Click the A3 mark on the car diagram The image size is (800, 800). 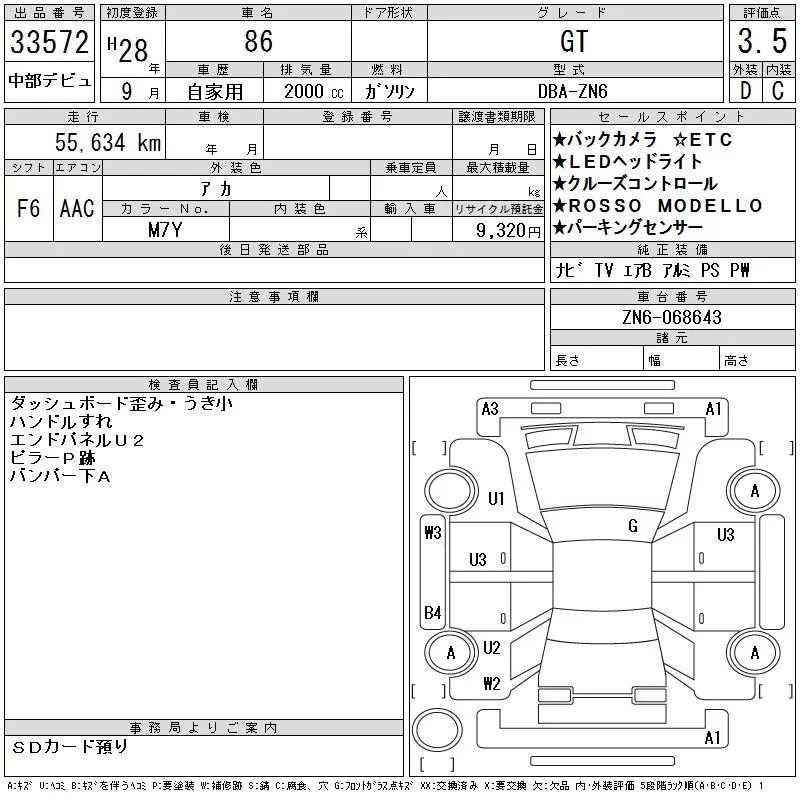(490, 409)
